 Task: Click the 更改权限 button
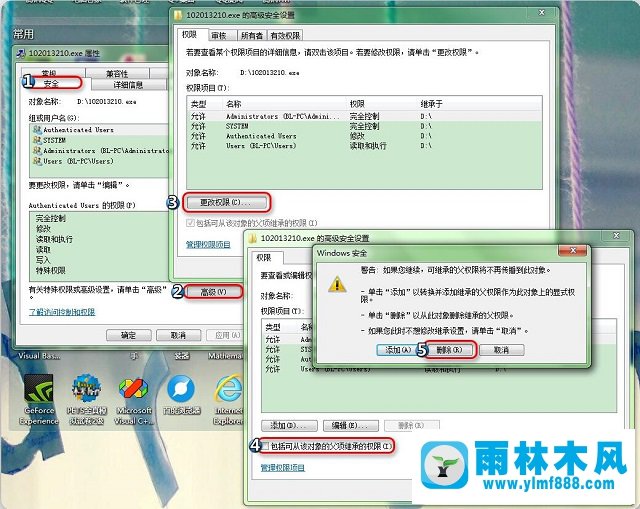tap(226, 202)
